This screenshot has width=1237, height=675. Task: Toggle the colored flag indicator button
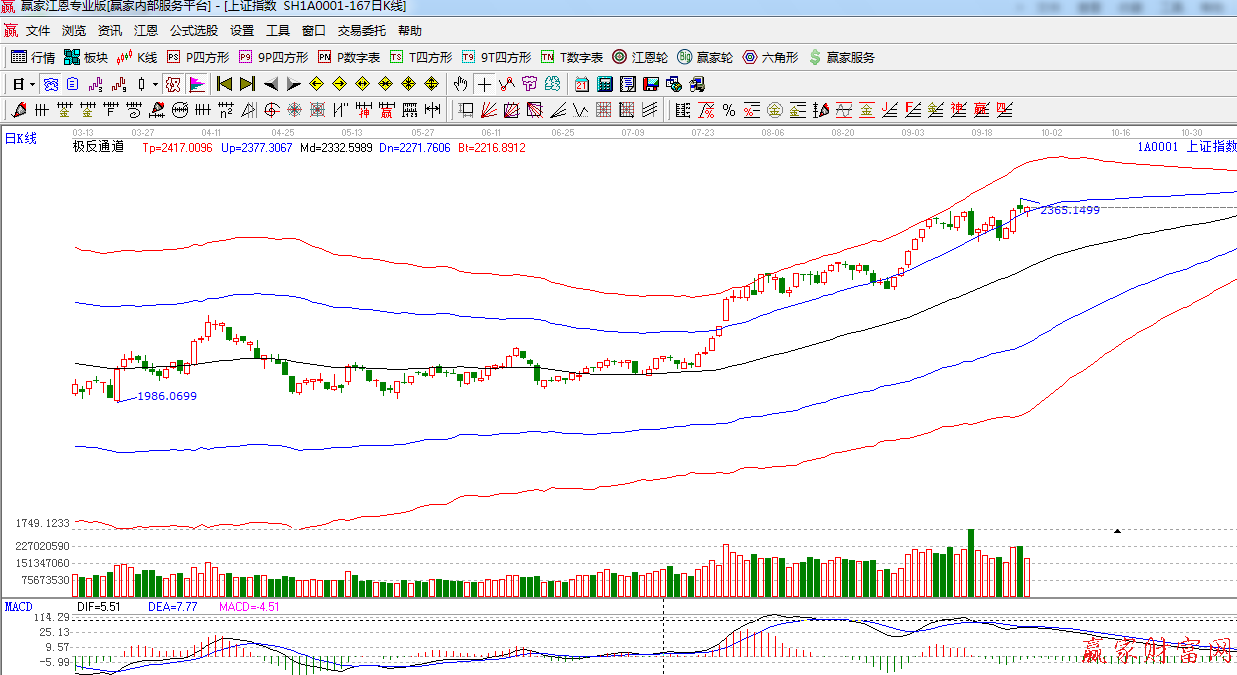(196, 83)
